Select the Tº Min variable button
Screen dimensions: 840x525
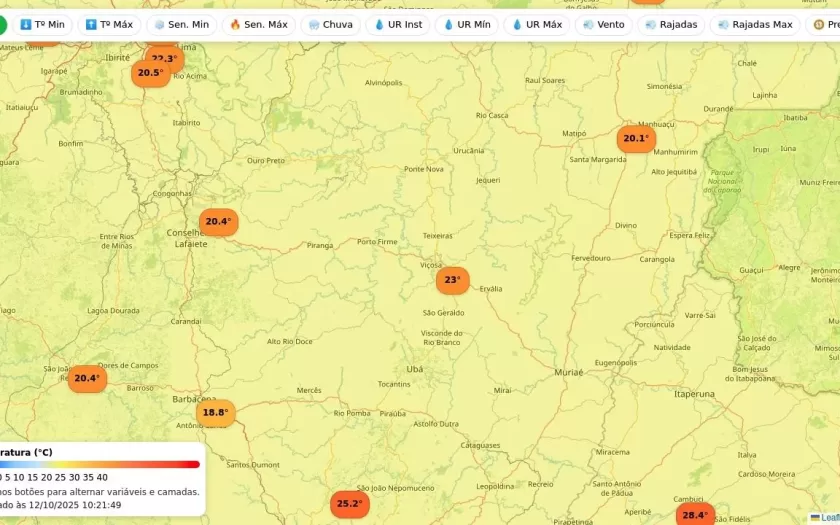coord(42,24)
